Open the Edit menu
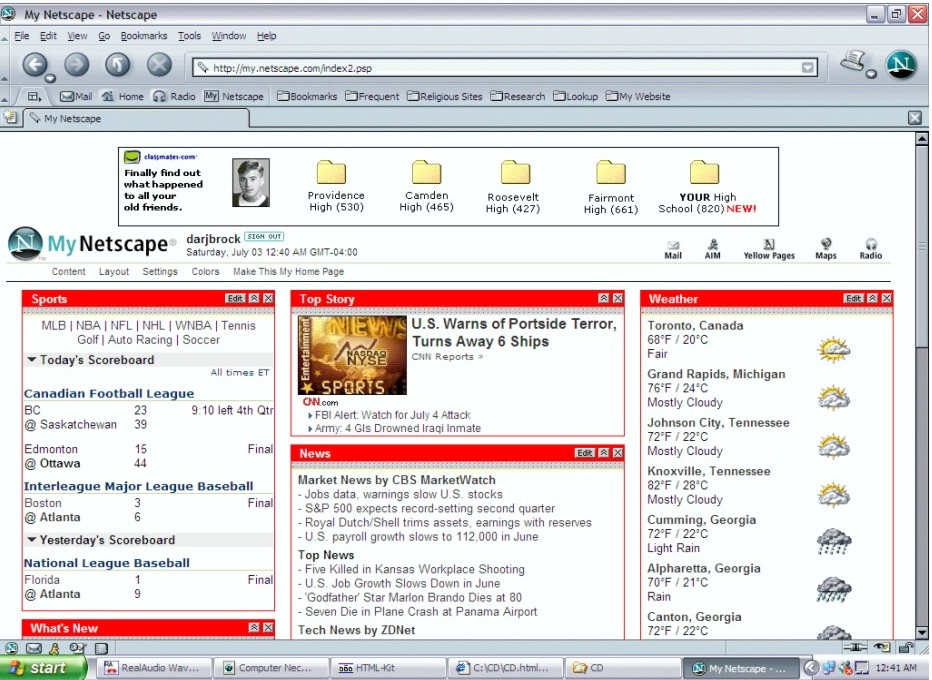 click(x=48, y=36)
